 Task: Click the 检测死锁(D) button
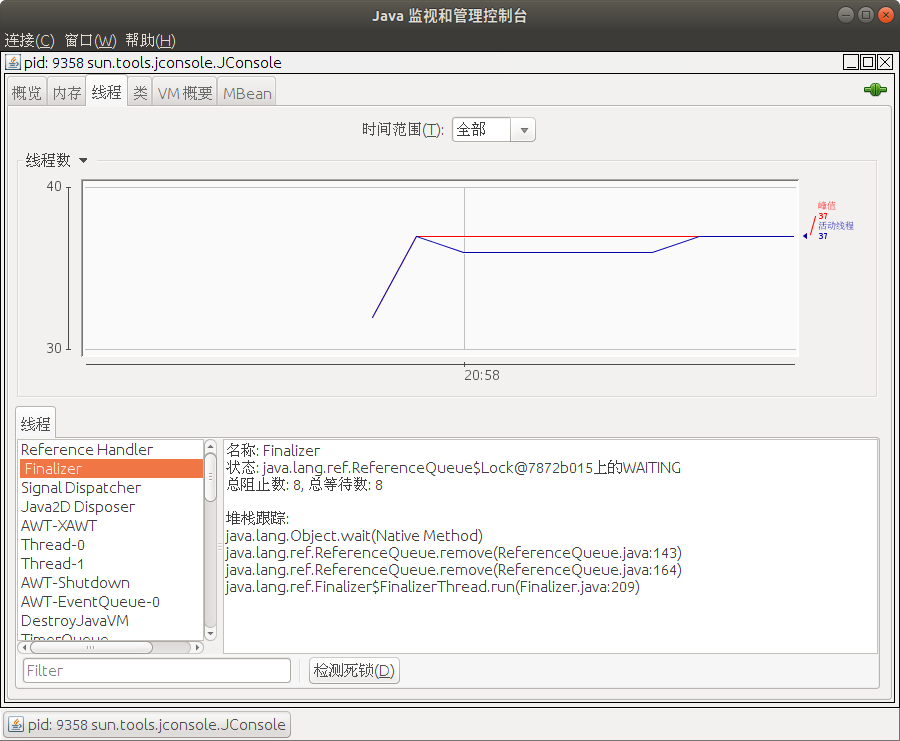(x=354, y=670)
